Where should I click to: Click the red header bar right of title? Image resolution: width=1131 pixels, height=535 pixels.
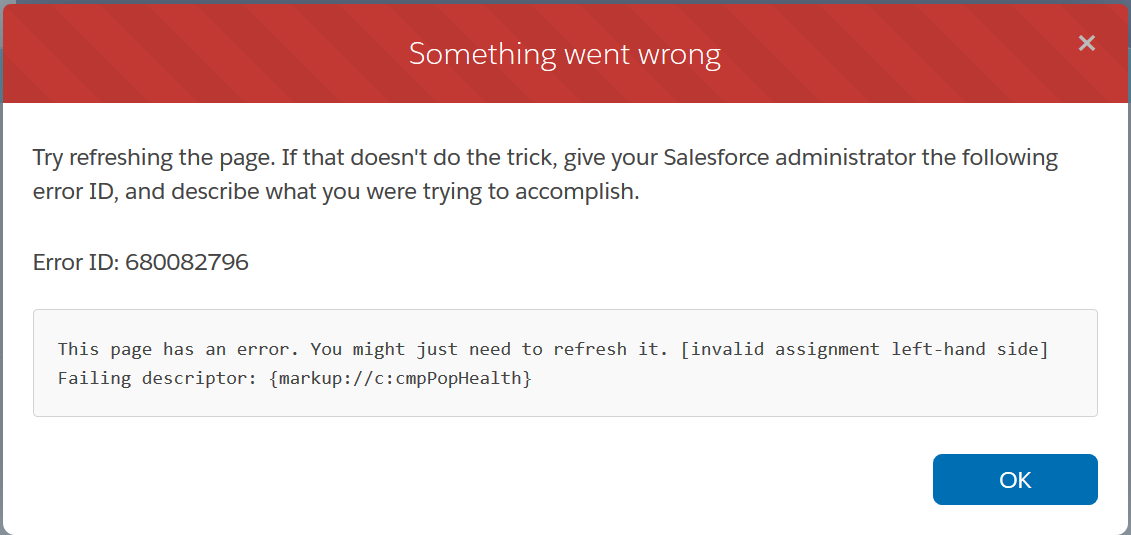[900, 54]
